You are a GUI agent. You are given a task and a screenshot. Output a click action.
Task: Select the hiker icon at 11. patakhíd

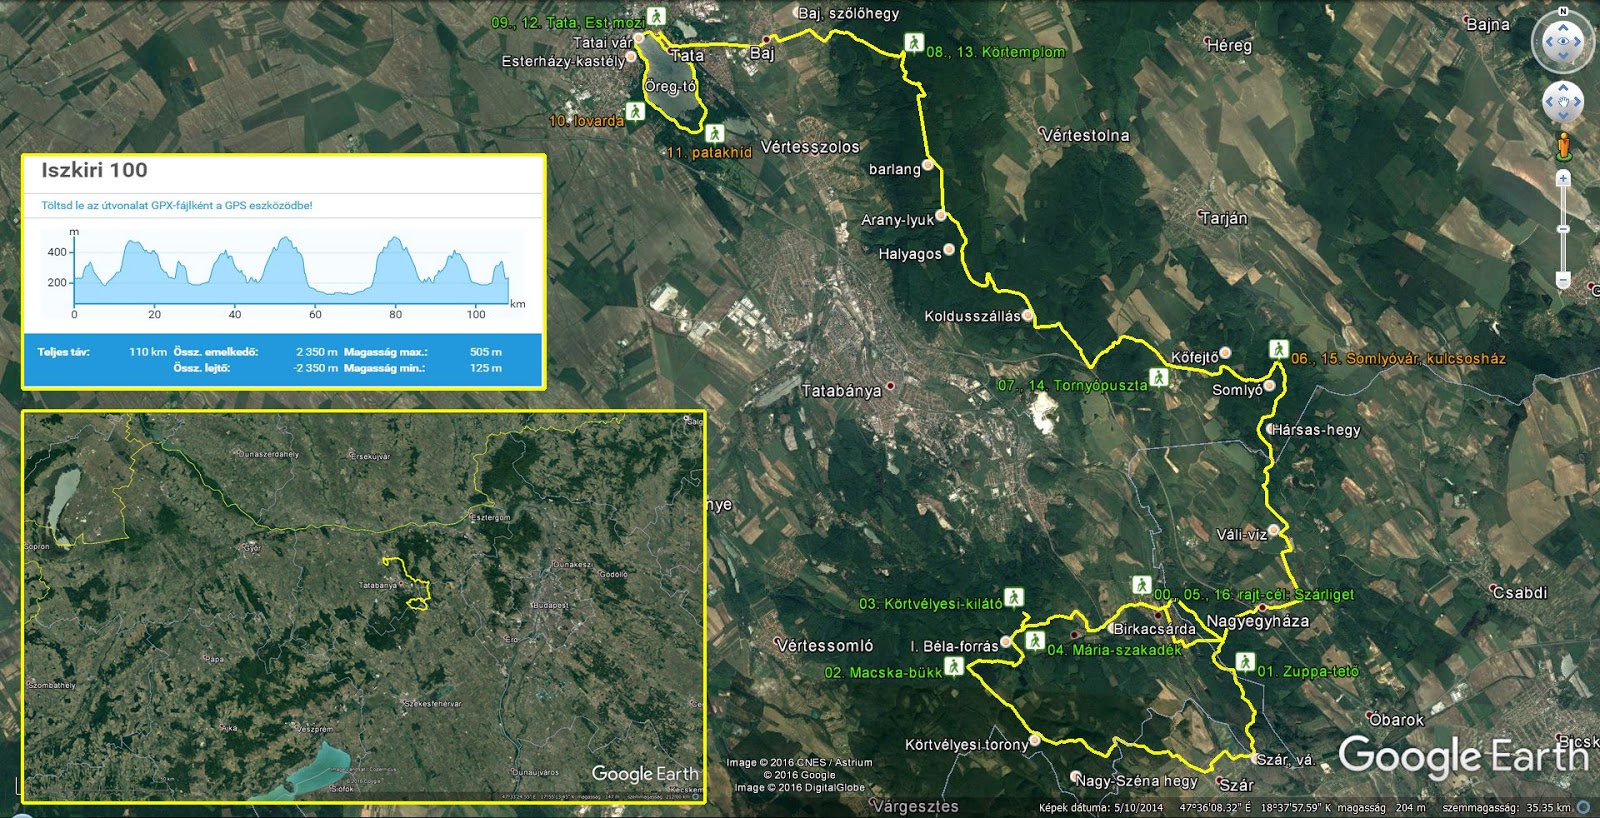point(714,133)
